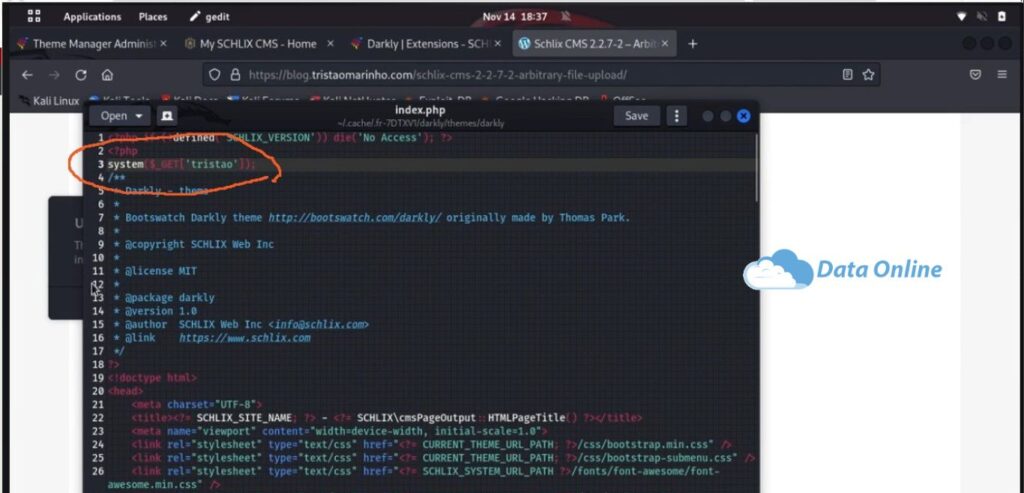Image resolution: width=1024 pixels, height=493 pixels.
Task: Click the muted volume icon in system tray
Action: pyautogui.click(x=982, y=17)
